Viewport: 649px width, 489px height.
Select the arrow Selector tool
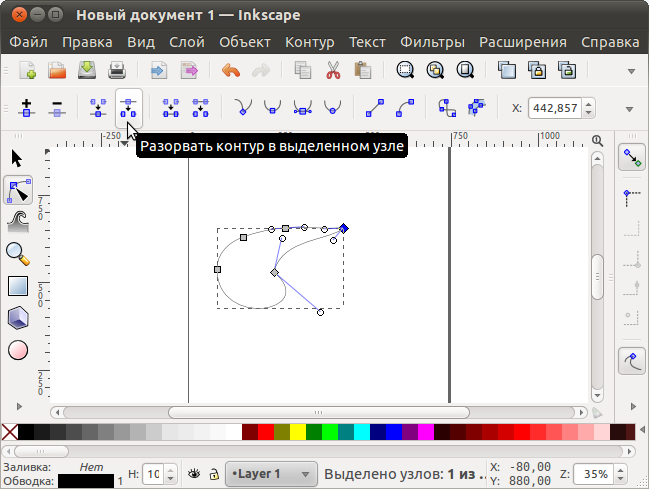click(x=17, y=159)
